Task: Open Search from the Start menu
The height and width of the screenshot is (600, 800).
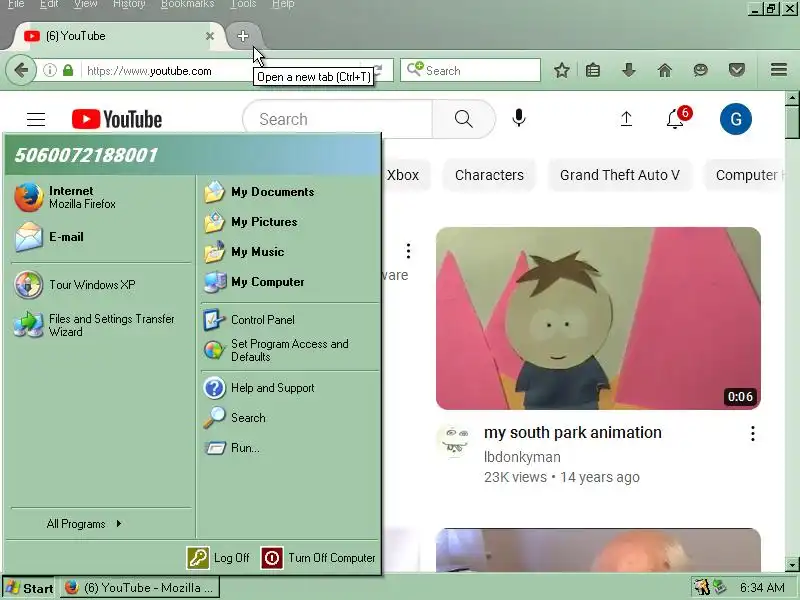Action: click(x=290, y=418)
